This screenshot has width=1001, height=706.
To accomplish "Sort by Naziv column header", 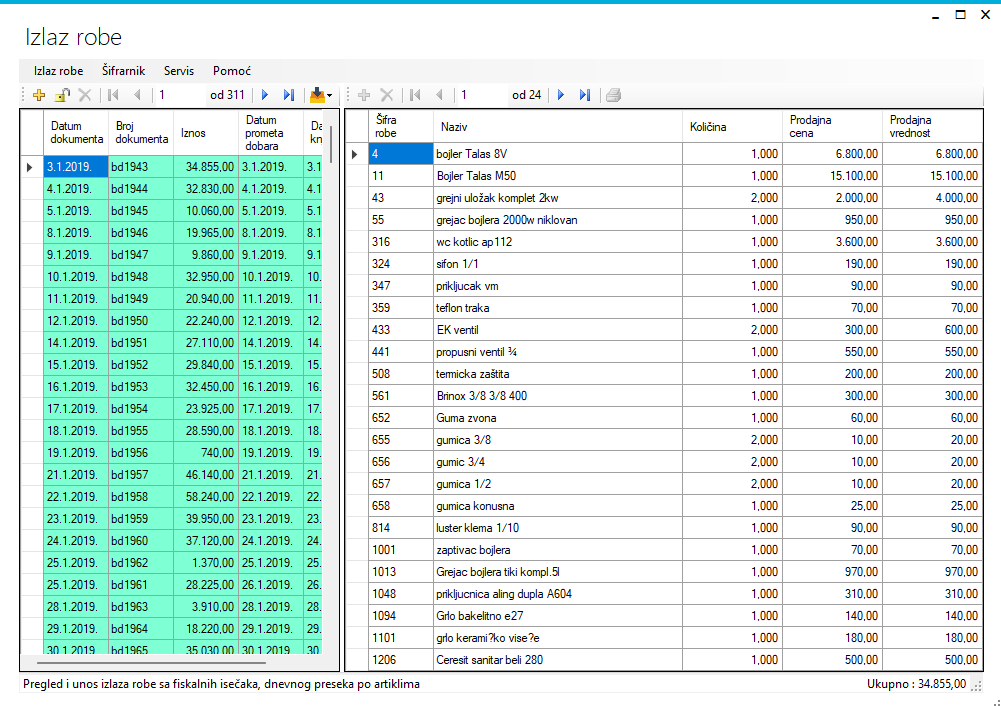I will pos(557,127).
